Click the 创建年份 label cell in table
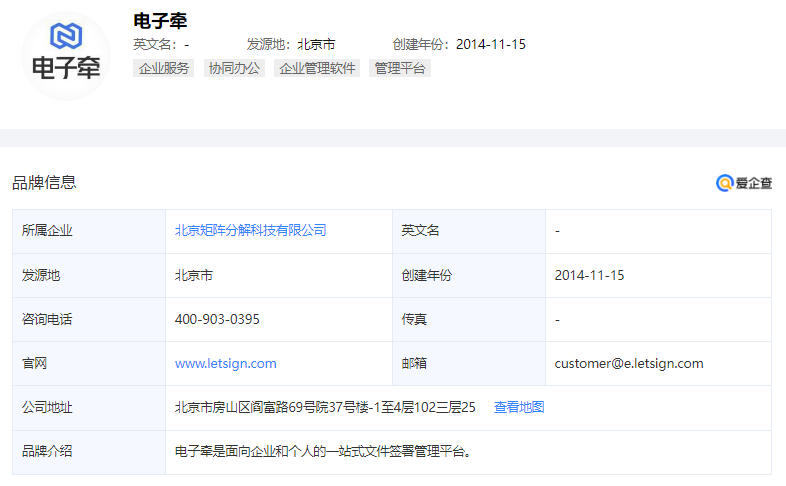 [469, 275]
